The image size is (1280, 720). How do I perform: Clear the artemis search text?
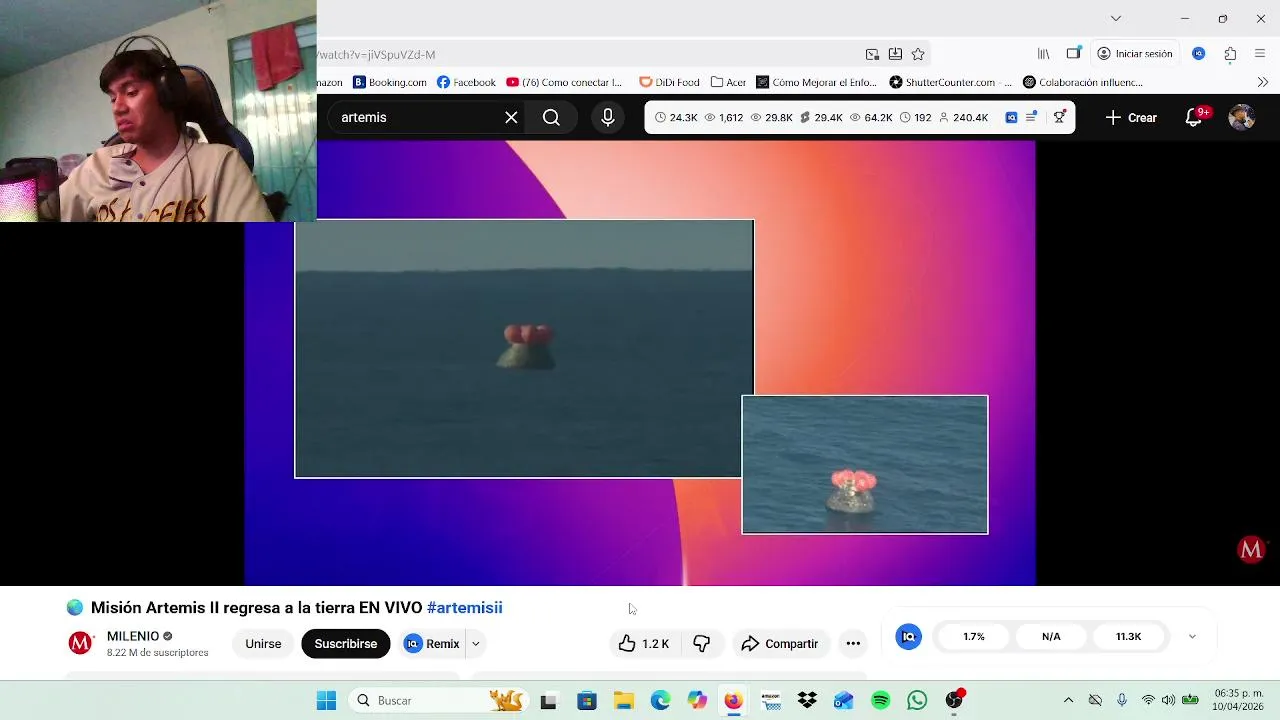pyautogui.click(x=511, y=118)
